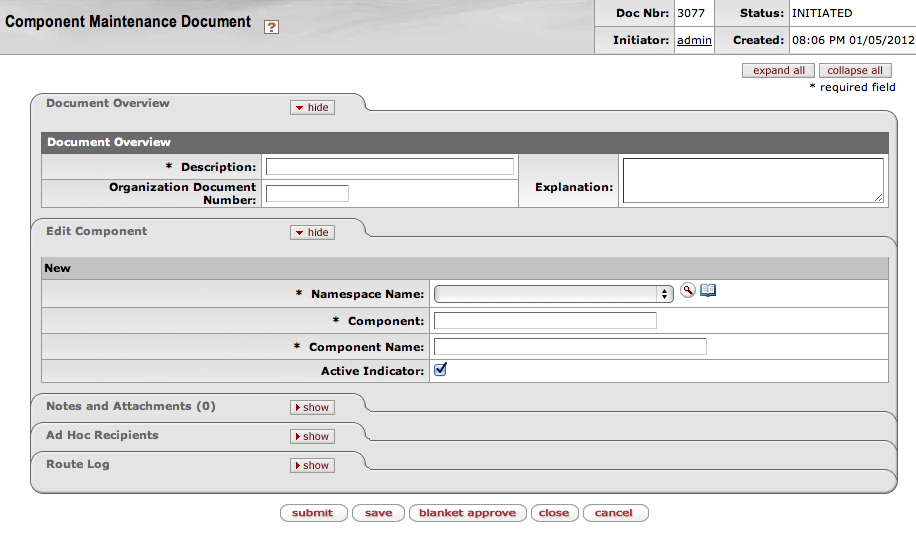This screenshot has width=916, height=553.
Task: Click the blanket approve button
Action: [x=468, y=513]
